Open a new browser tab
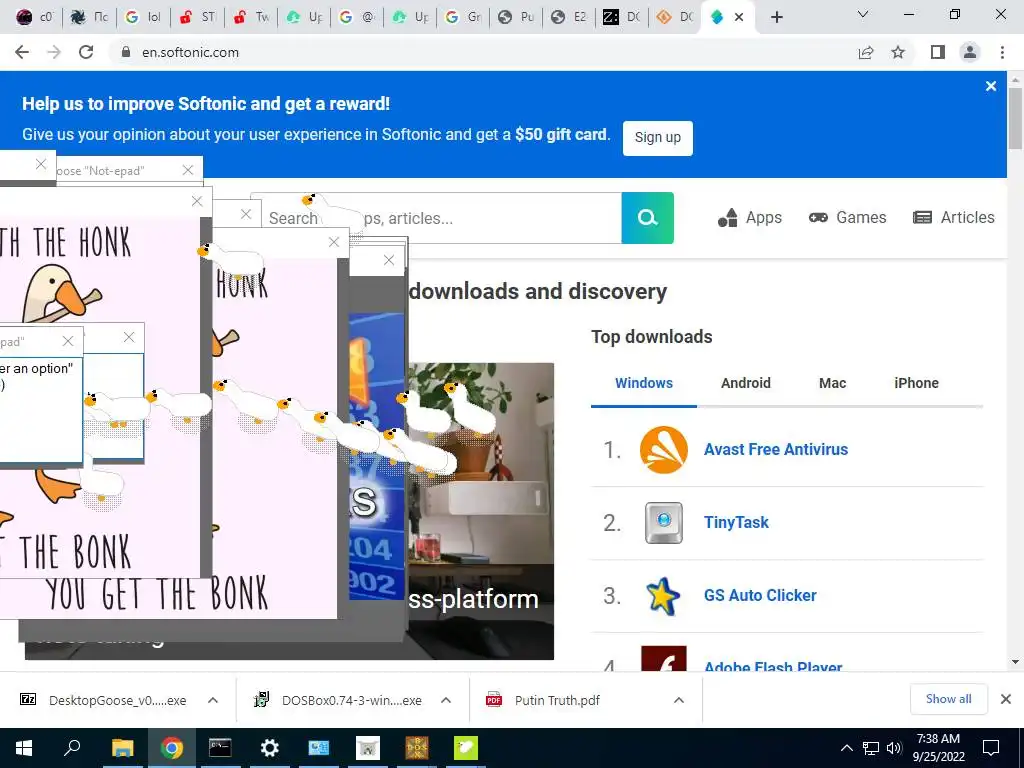This screenshot has height=768, width=1024. [776, 17]
